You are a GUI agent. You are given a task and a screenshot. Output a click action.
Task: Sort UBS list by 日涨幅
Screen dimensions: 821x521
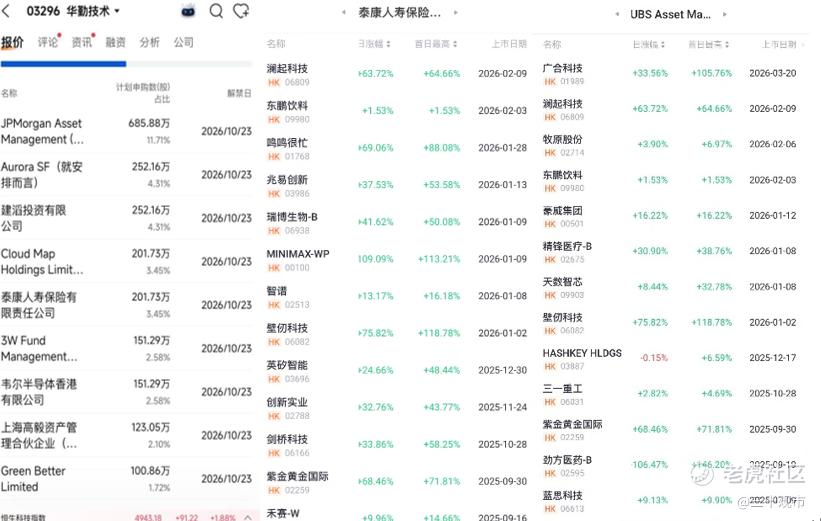click(649, 45)
